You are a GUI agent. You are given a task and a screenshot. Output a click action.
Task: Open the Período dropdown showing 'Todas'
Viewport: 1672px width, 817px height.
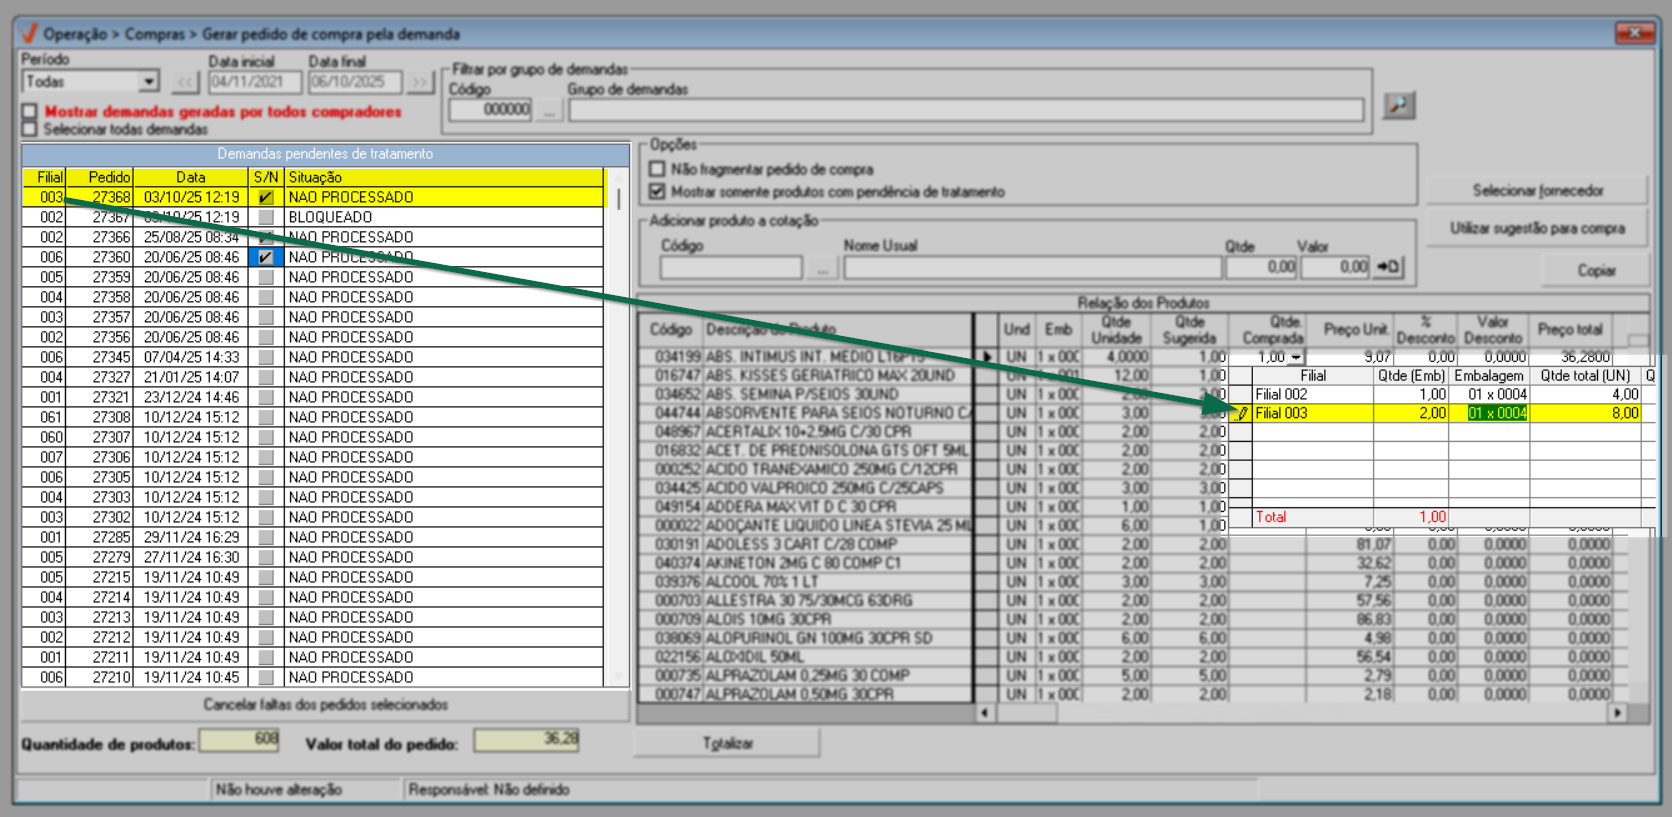pos(149,82)
